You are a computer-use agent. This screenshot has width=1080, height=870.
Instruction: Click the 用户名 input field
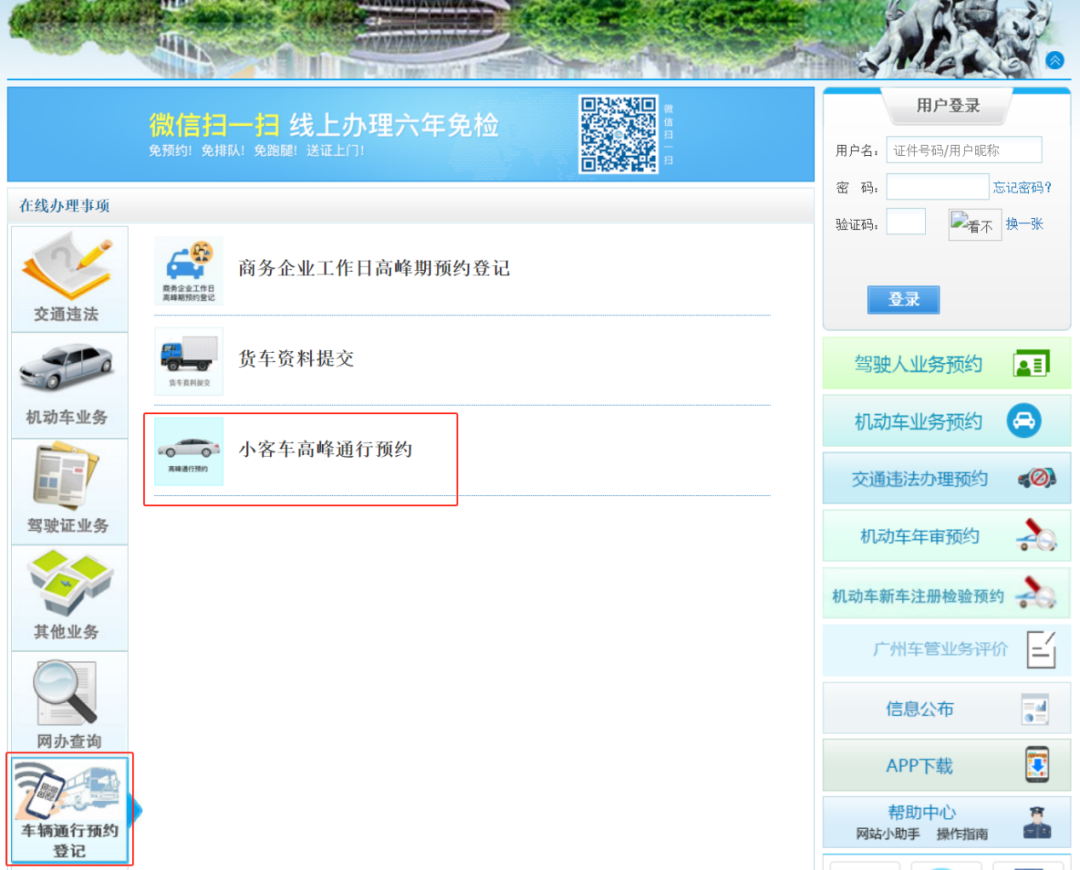[x=964, y=150]
